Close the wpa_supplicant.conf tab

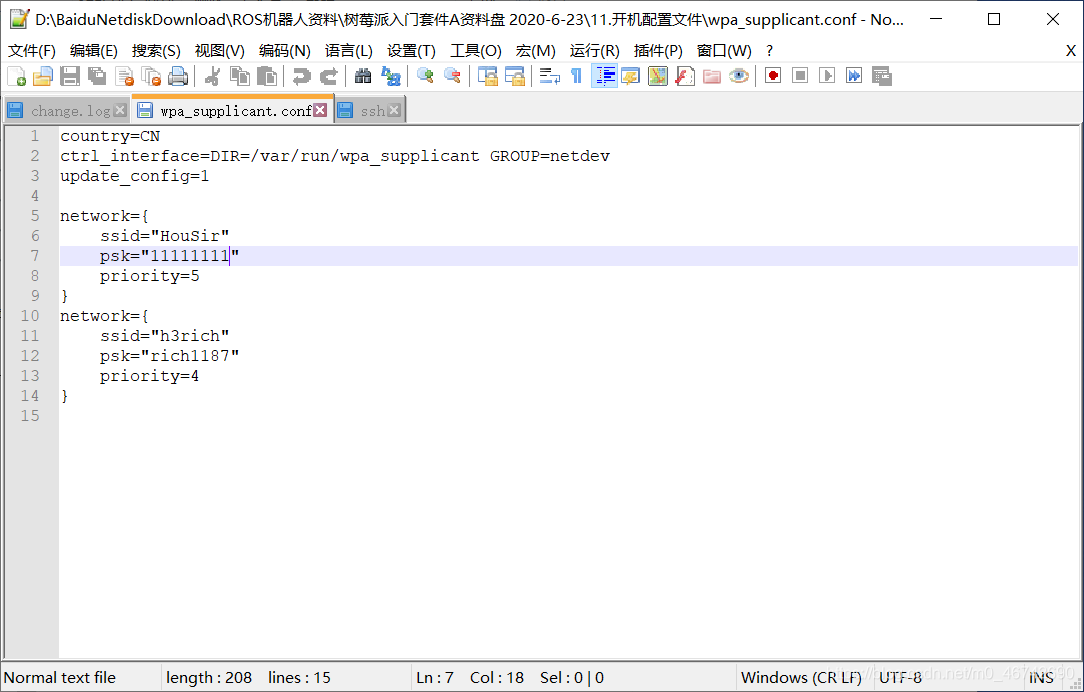tap(320, 110)
